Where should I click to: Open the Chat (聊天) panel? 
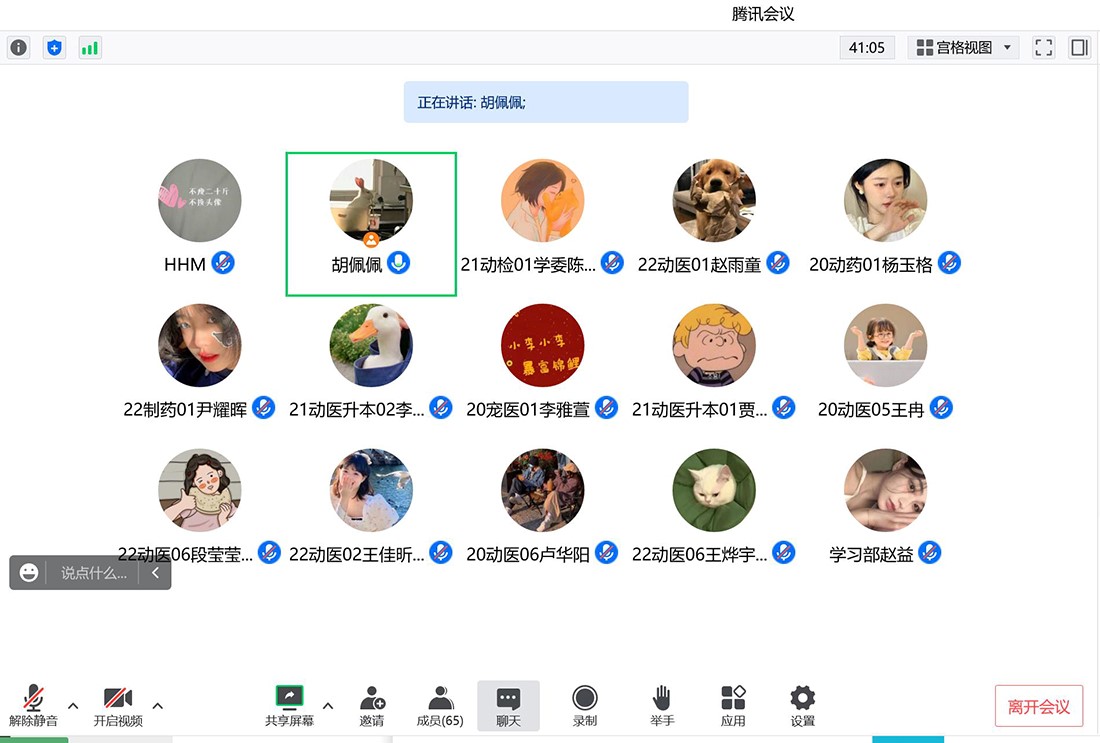point(508,705)
